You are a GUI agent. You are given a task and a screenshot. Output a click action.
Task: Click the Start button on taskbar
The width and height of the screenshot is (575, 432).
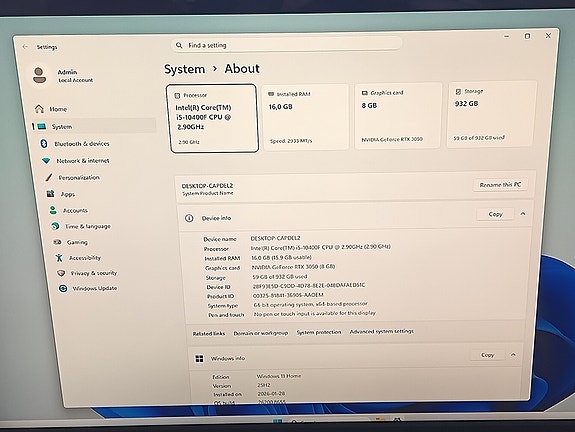[x=277, y=420]
